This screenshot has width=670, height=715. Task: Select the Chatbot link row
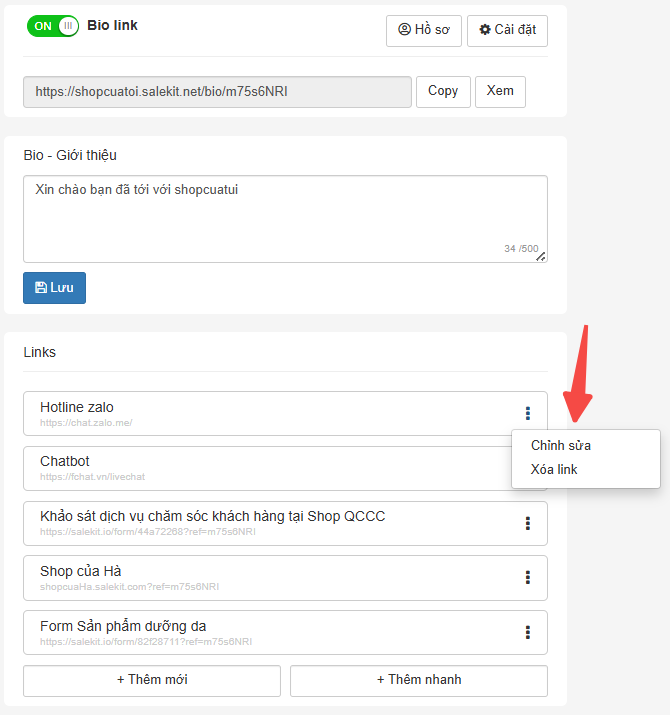[x=267, y=468]
